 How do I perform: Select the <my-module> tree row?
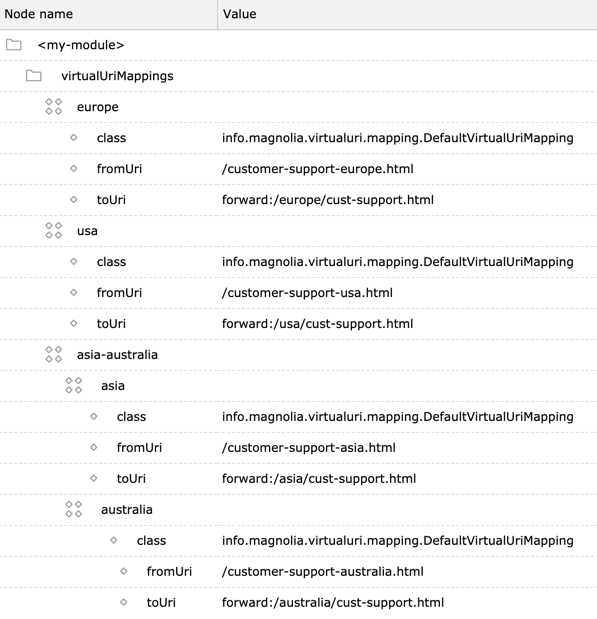click(298, 45)
